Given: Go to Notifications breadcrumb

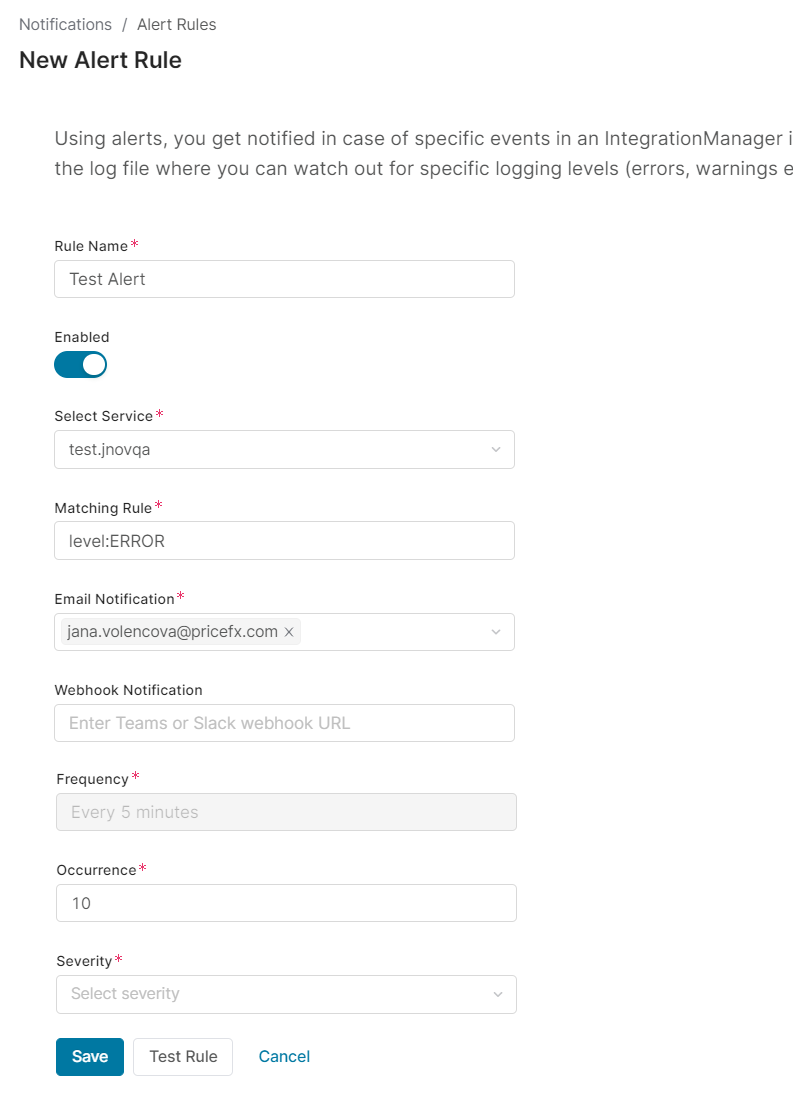Looking at the screenshot, I should click(65, 24).
